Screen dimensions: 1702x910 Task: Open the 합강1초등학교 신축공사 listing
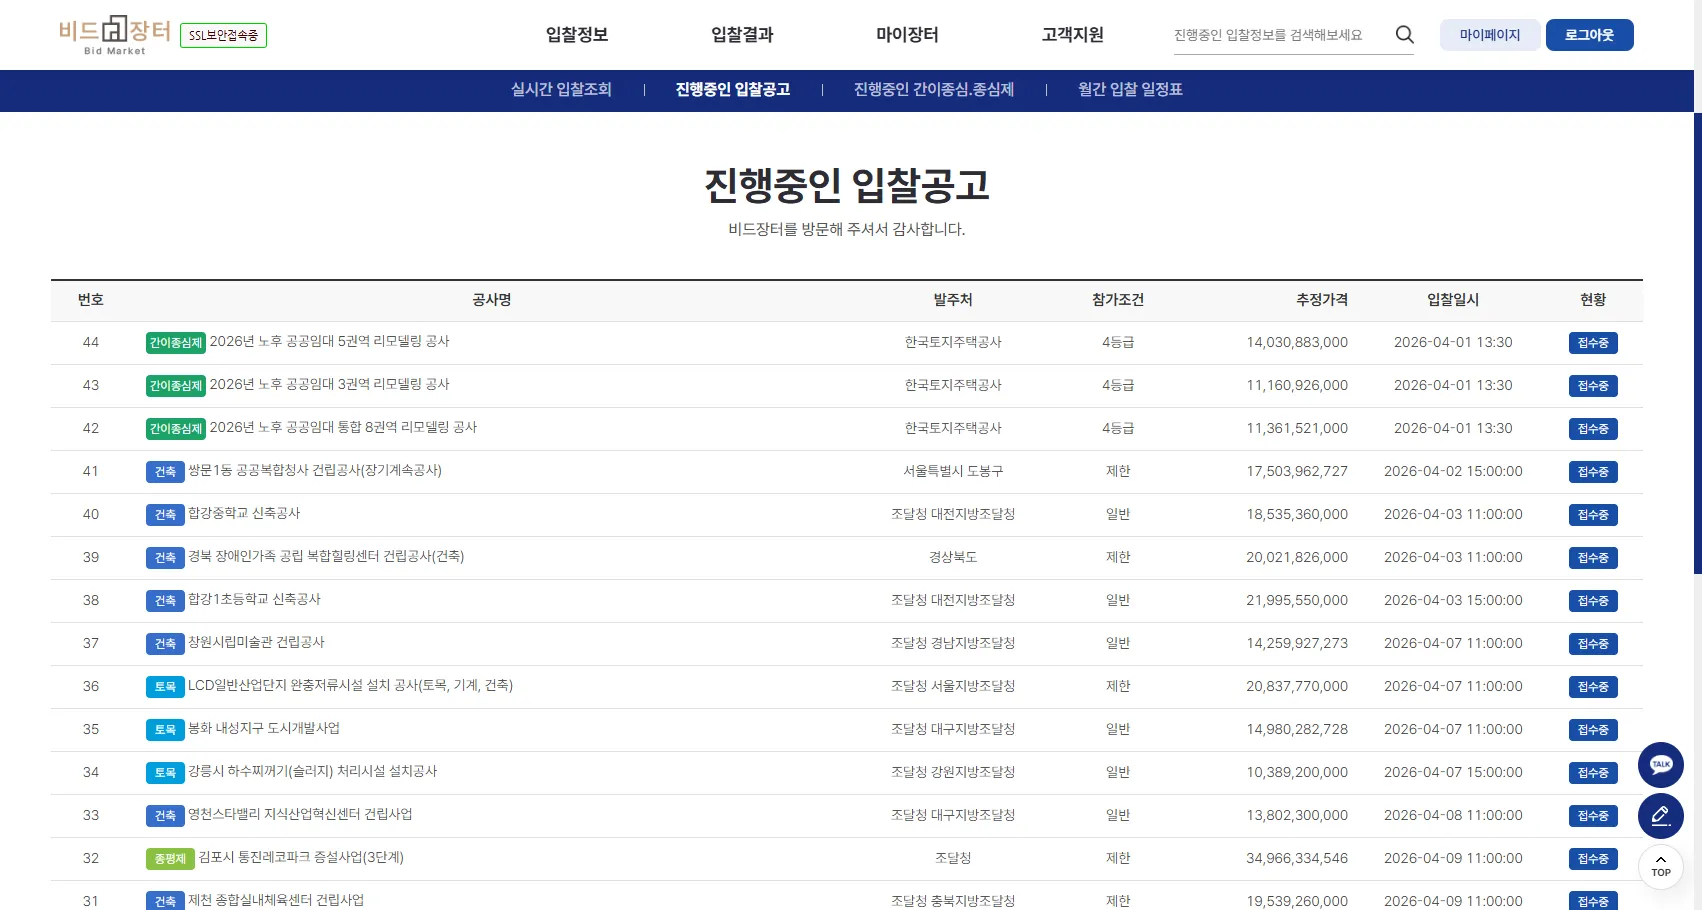pyautogui.click(x=254, y=600)
